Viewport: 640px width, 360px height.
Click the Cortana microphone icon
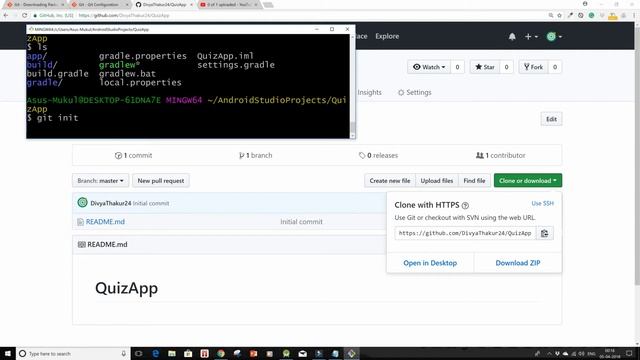(x=124, y=353)
